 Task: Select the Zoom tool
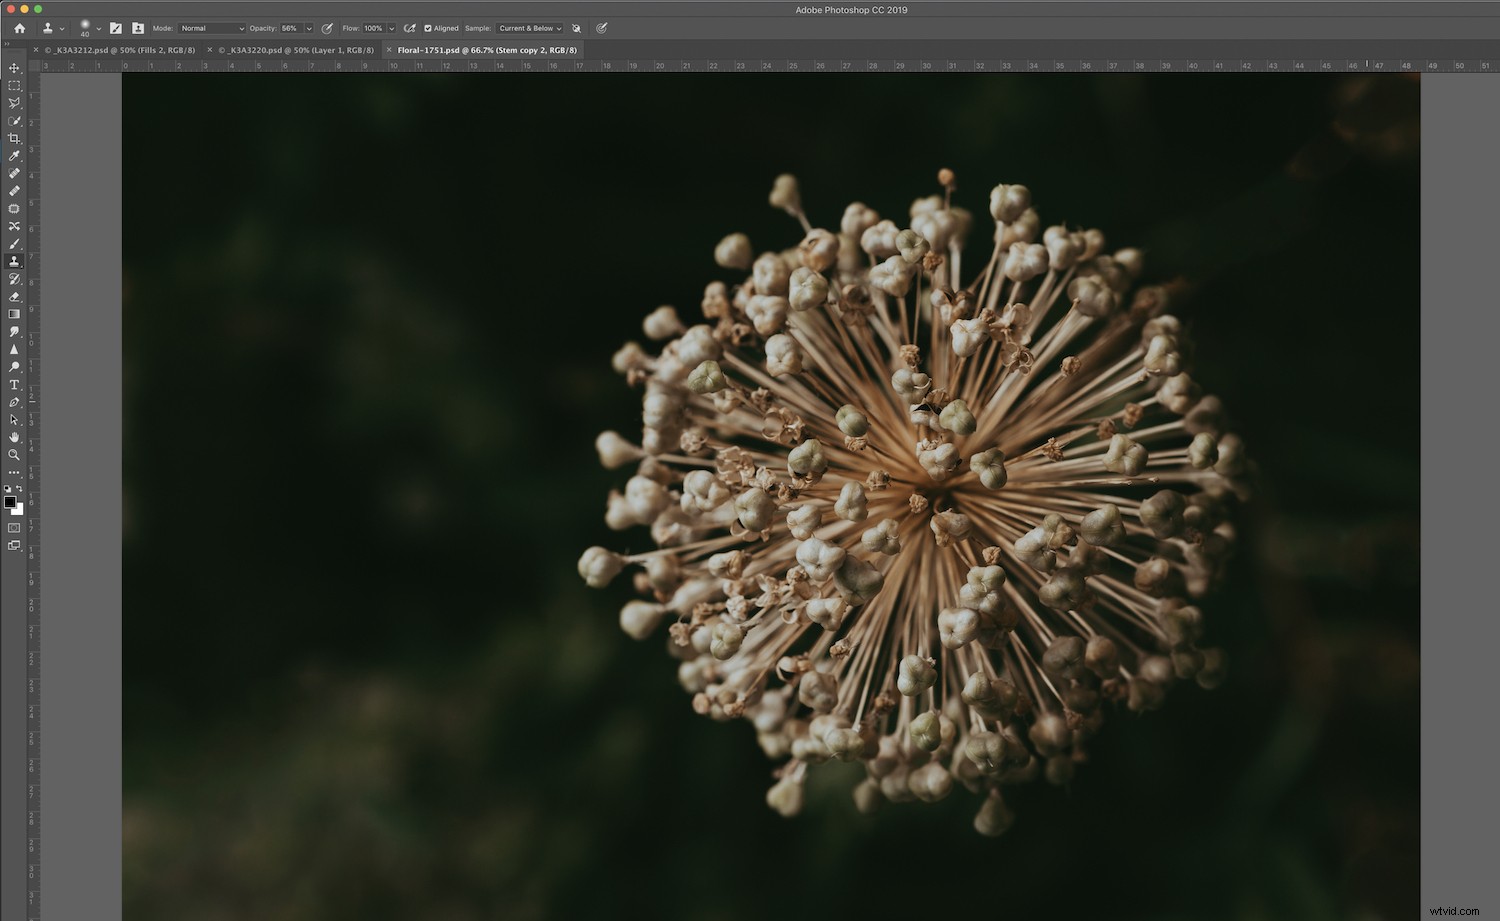point(14,455)
